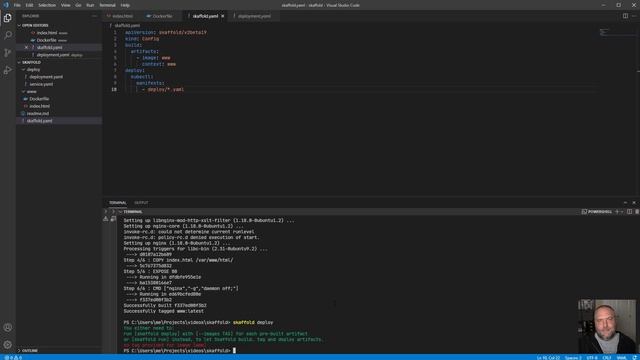640x360 pixels.
Task: Collapse the www folder
Action: coord(31,91)
